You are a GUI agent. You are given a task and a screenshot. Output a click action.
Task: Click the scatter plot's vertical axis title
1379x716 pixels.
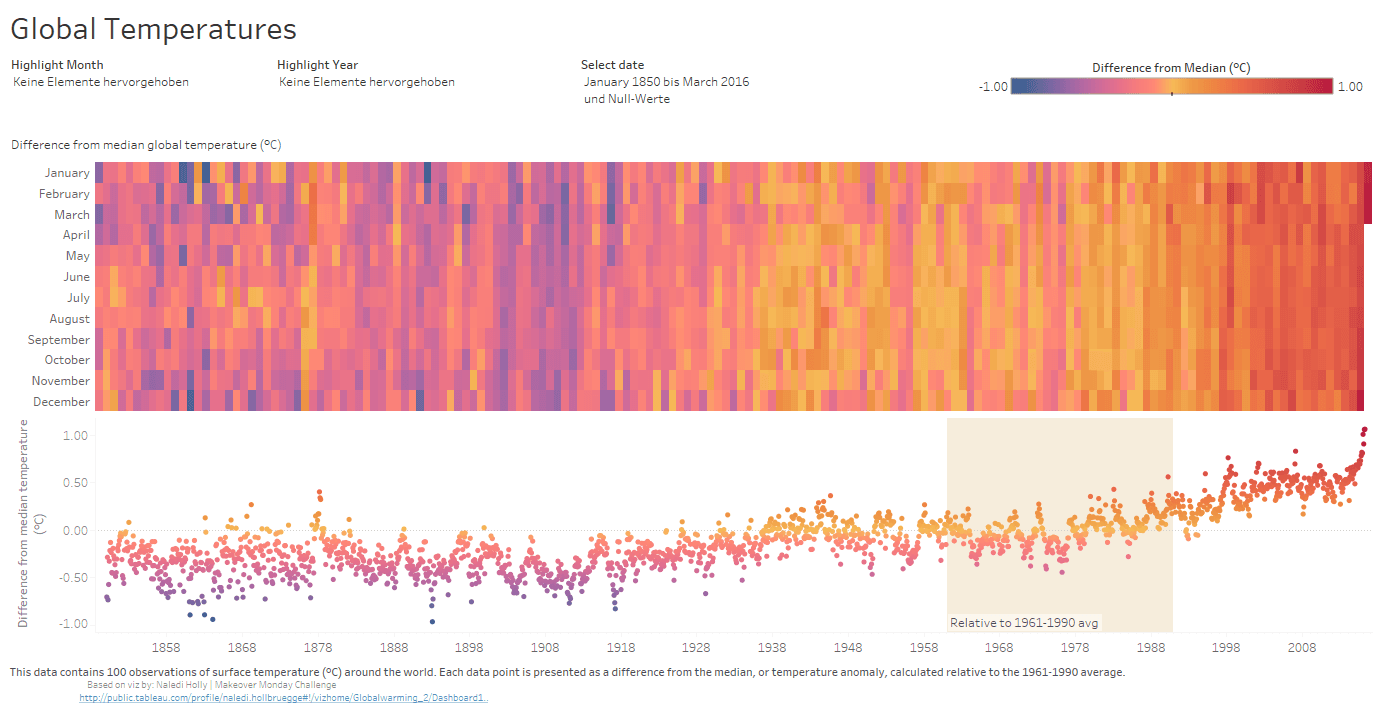click(x=29, y=524)
